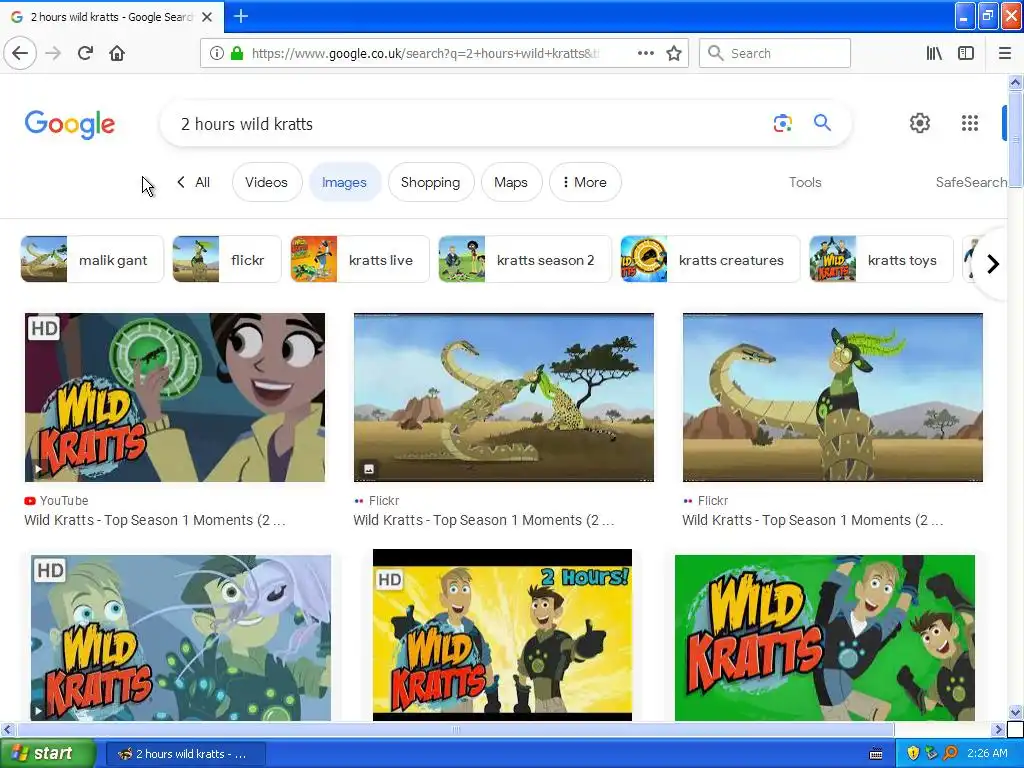Click the orange magnifier tray icon
The height and width of the screenshot is (768, 1024).
pyautogui.click(x=950, y=753)
